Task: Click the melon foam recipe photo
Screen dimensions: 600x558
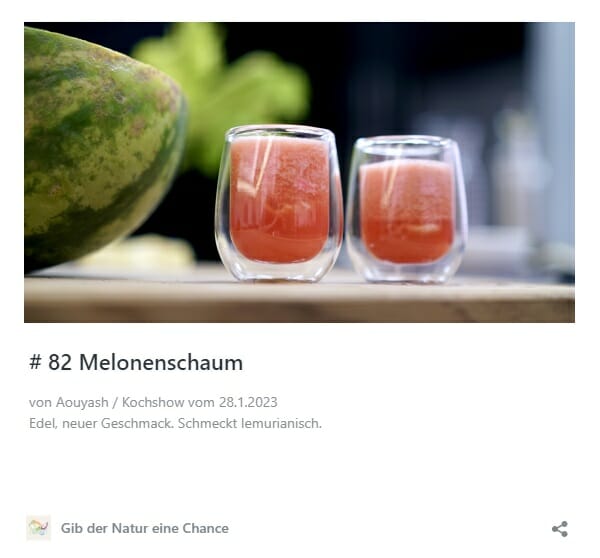Action: point(299,172)
